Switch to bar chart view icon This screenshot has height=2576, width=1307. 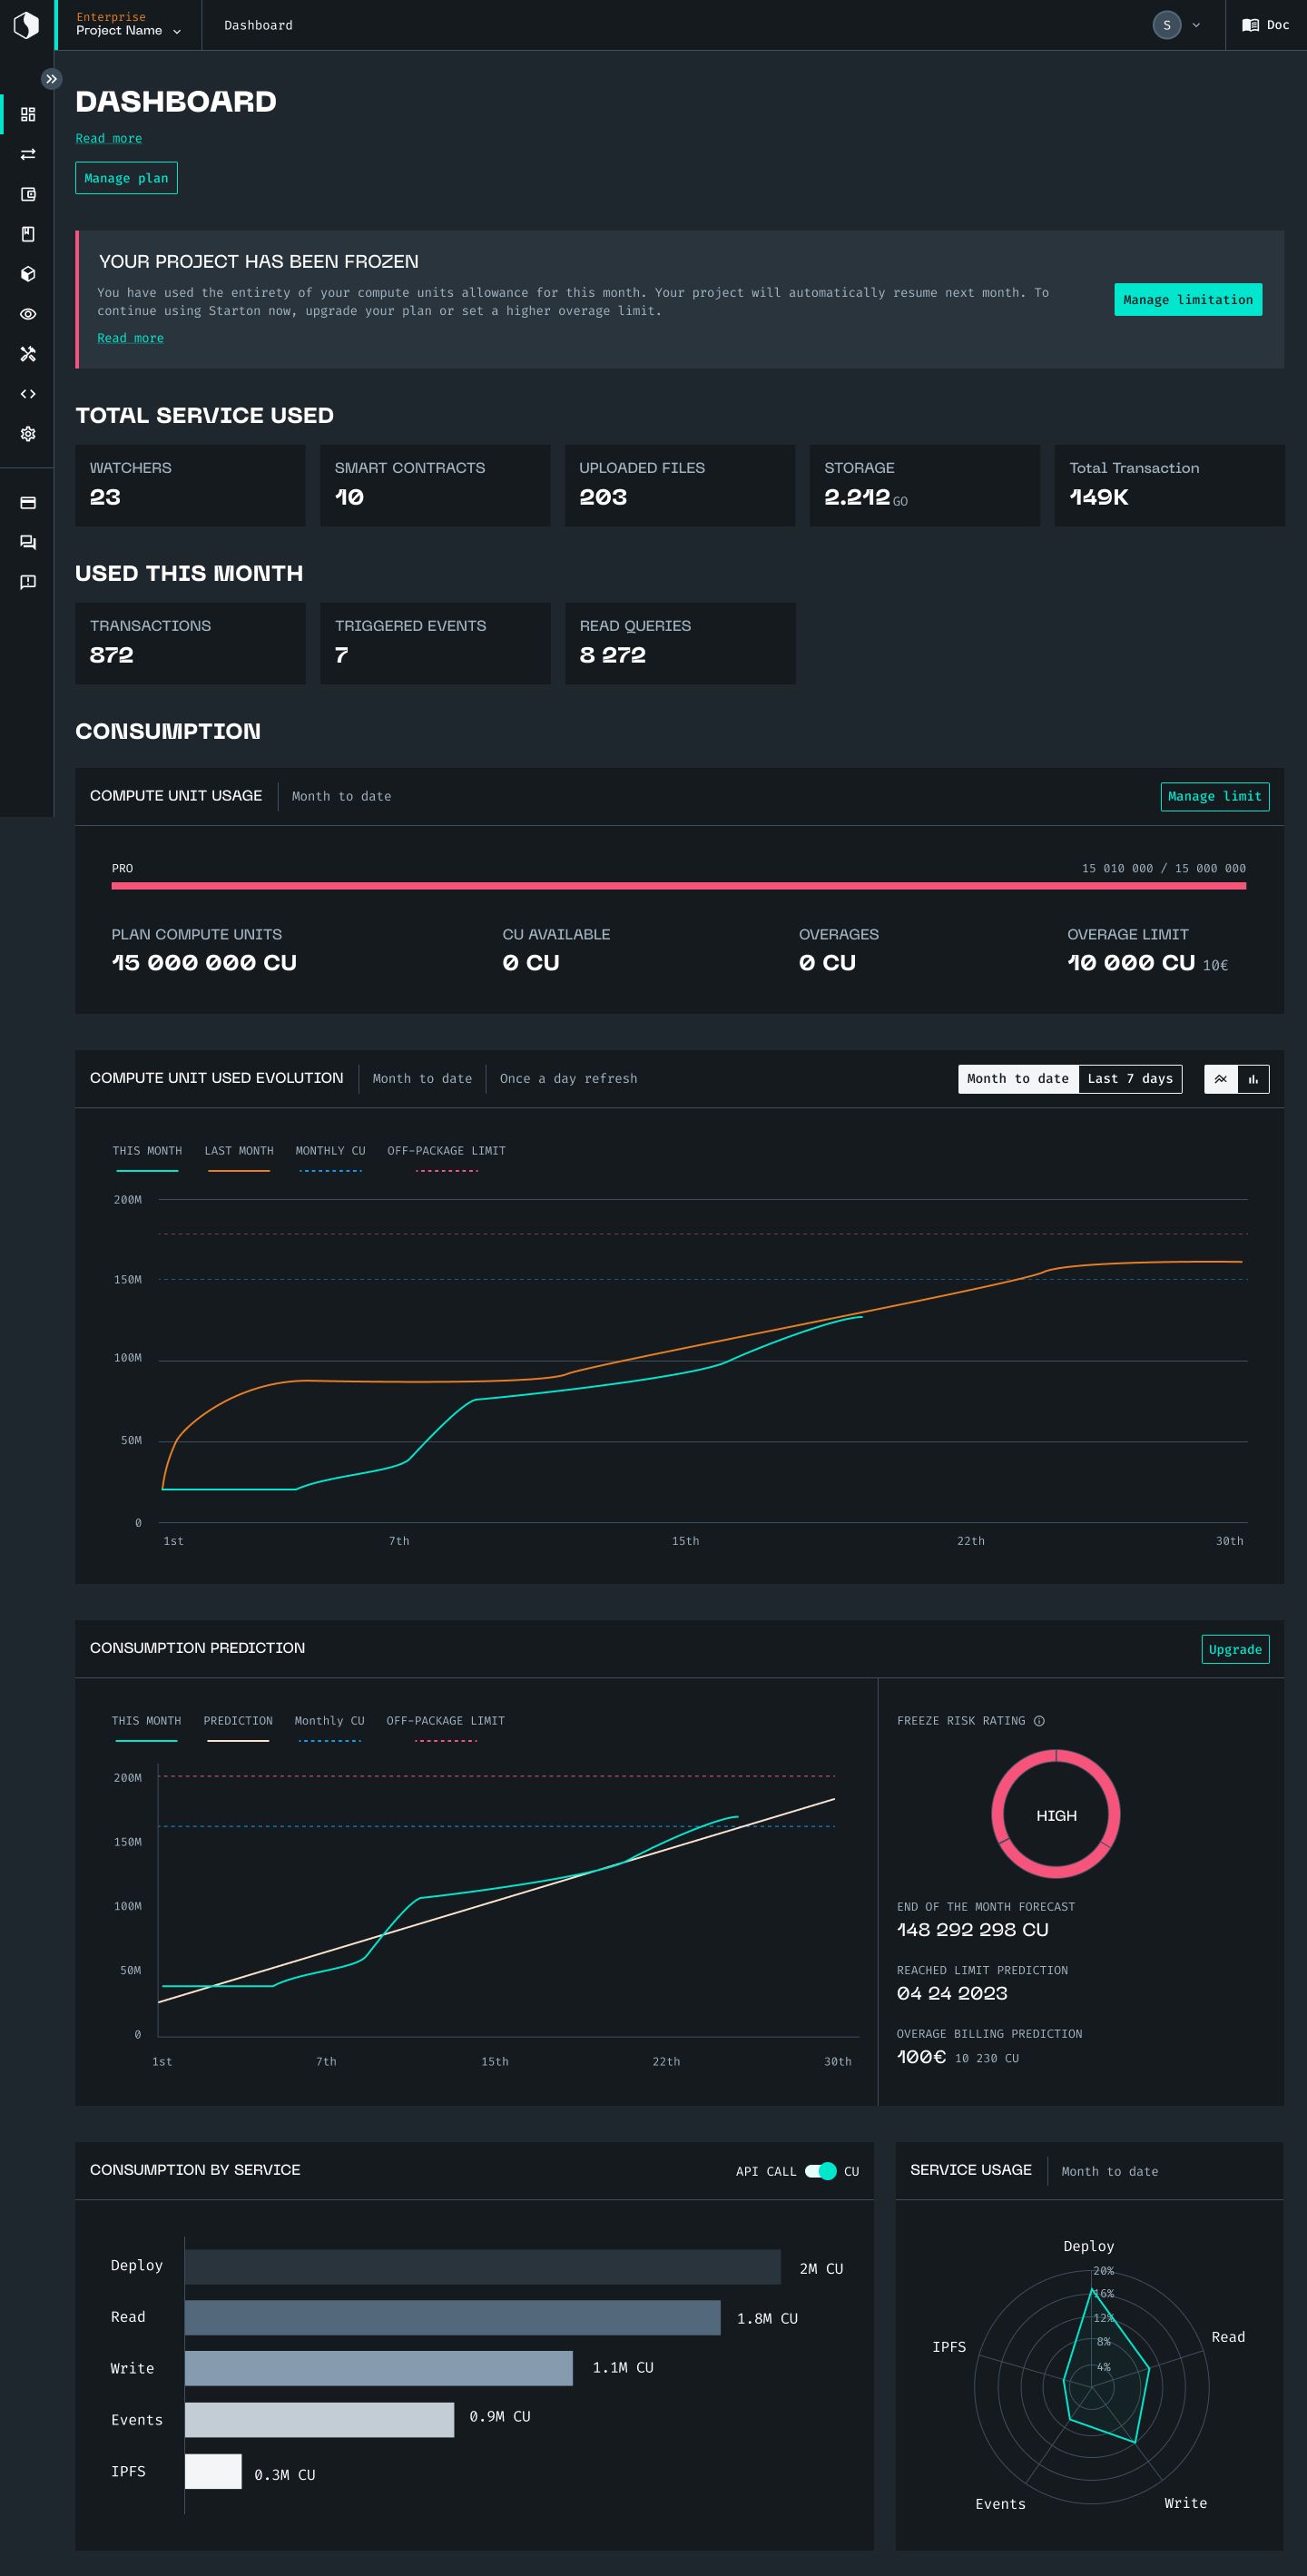(1253, 1079)
